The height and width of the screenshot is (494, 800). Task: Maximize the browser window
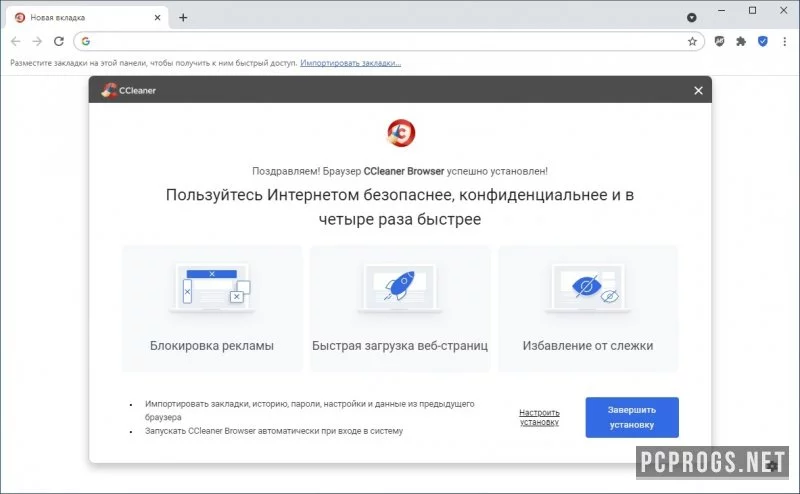pos(753,10)
